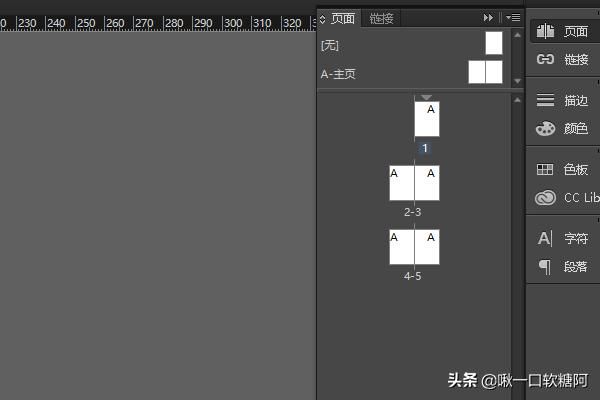The image size is (600, 400).
Task: Open the Pages panel flyout menu
Action: click(513, 18)
